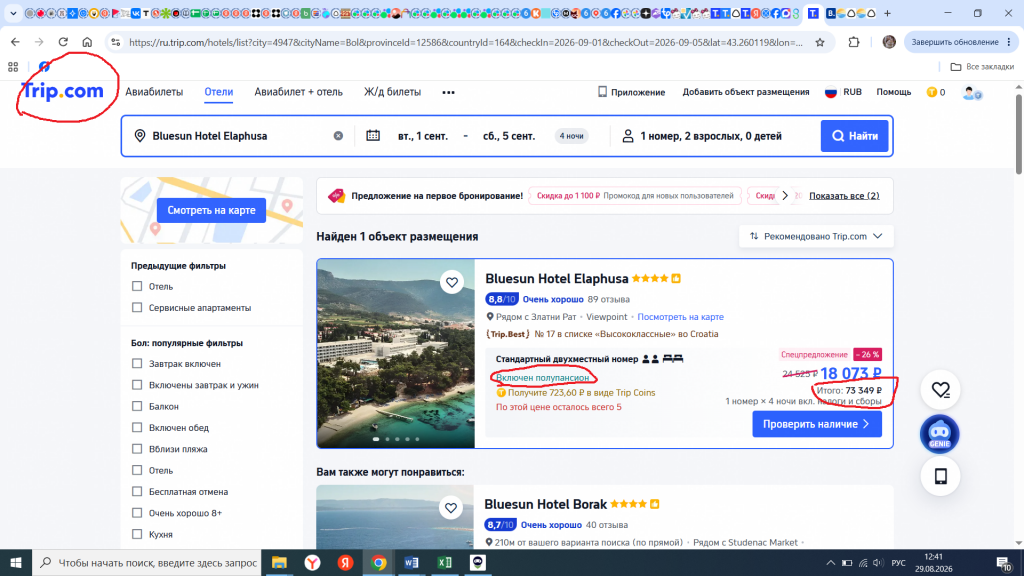Open Word from the taskbar
This screenshot has height=576, width=1024.
pyautogui.click(x=411, y=562)
